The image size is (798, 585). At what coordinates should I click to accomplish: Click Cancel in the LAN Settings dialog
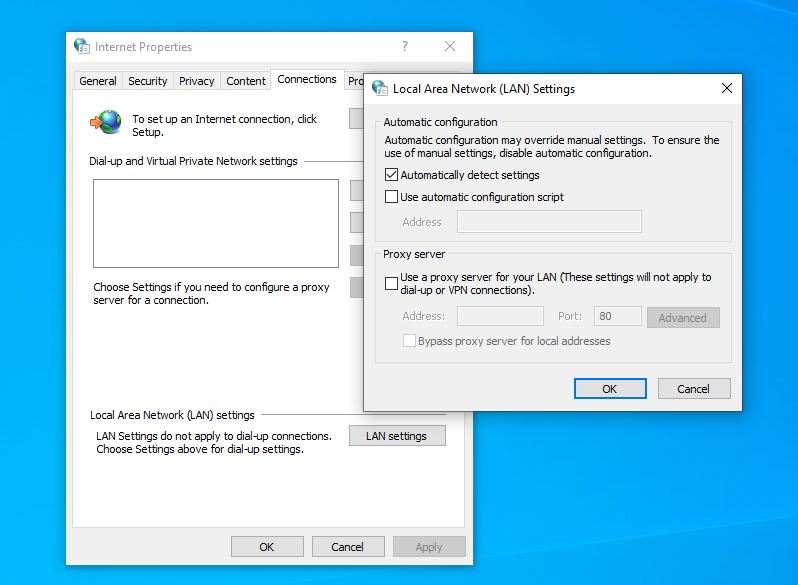(x=693, y=388)
